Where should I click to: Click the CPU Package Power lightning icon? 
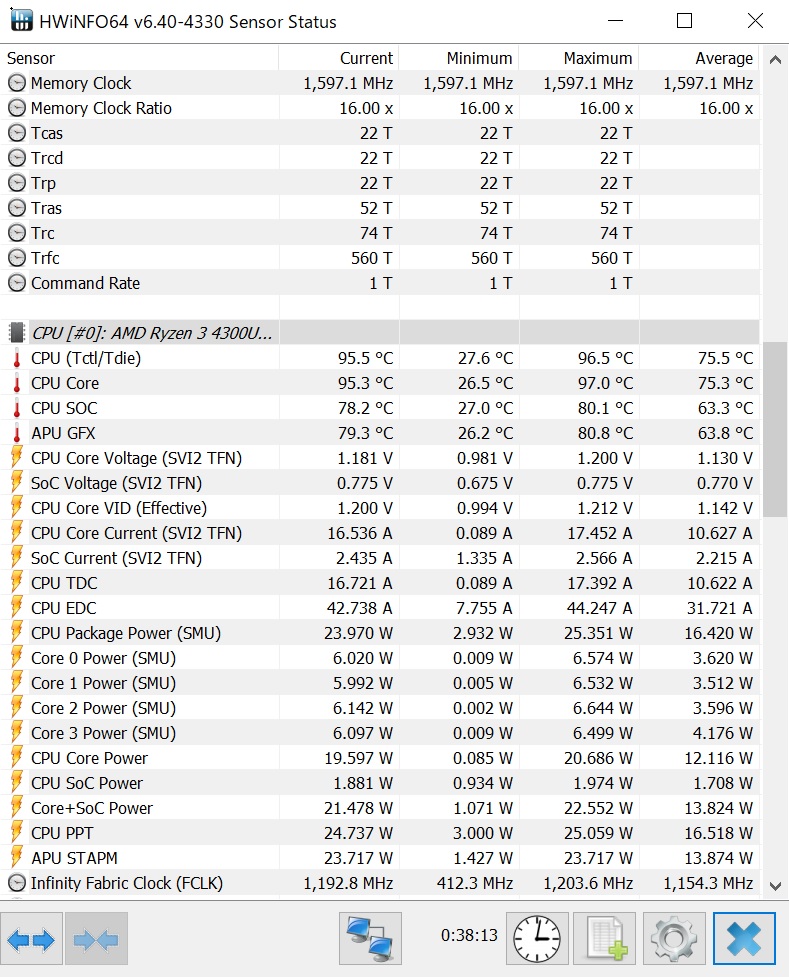click(16, 633)
